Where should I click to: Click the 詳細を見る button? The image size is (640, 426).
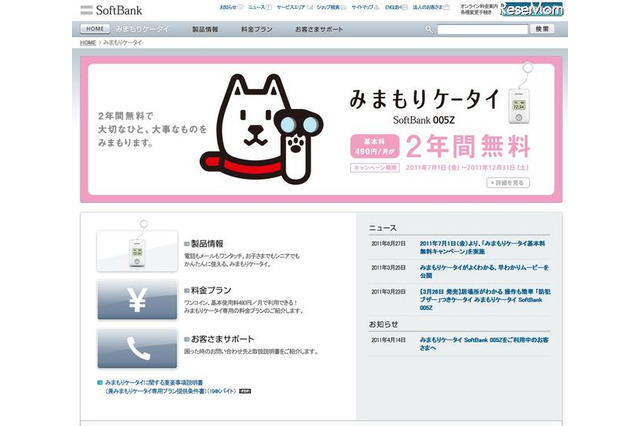pyautogui.click(x=508, y=183)
